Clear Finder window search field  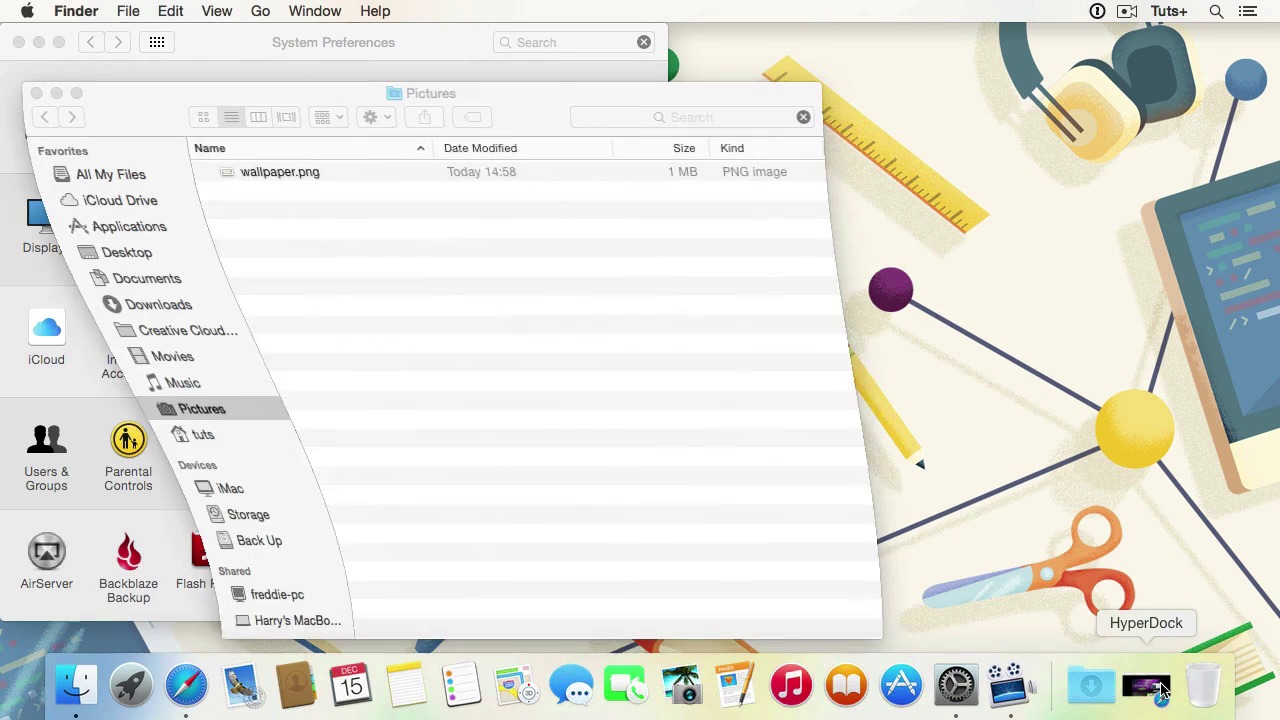[x=803, y=117]
